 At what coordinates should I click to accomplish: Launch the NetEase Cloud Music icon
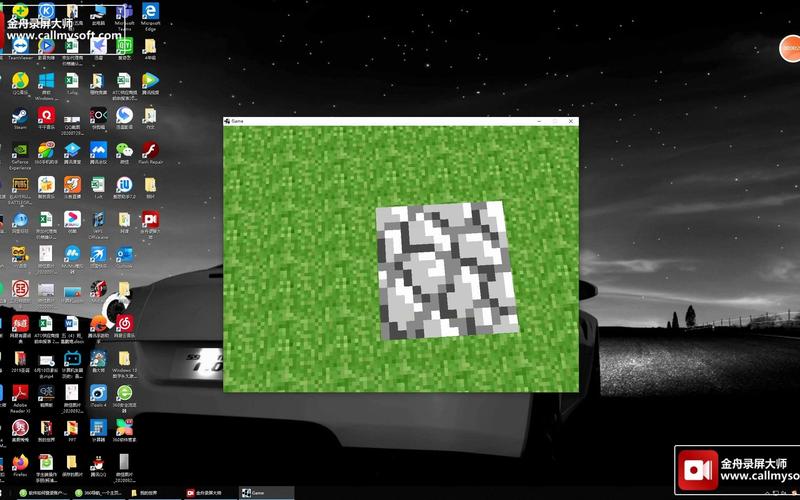[x=124, y=323]
